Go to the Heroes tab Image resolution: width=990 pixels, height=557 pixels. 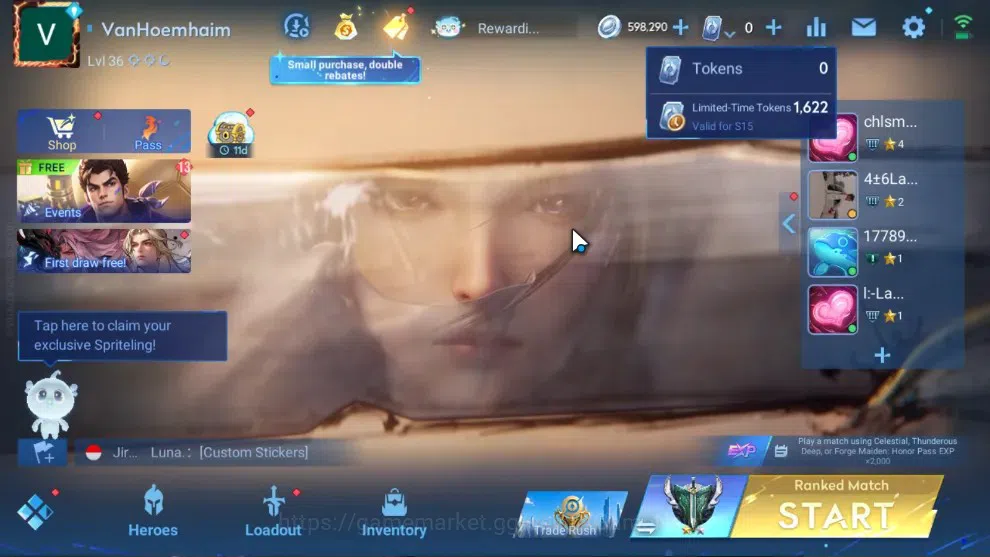click(153, 512)
